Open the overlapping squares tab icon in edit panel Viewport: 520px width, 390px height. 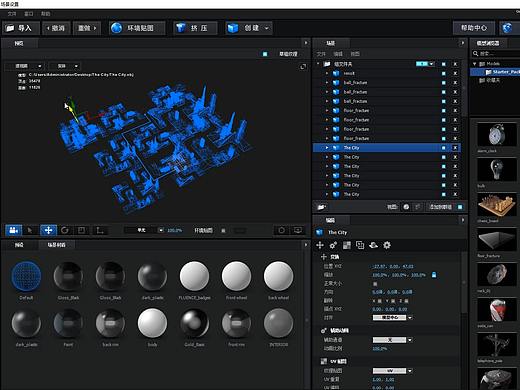click(360, 245)
